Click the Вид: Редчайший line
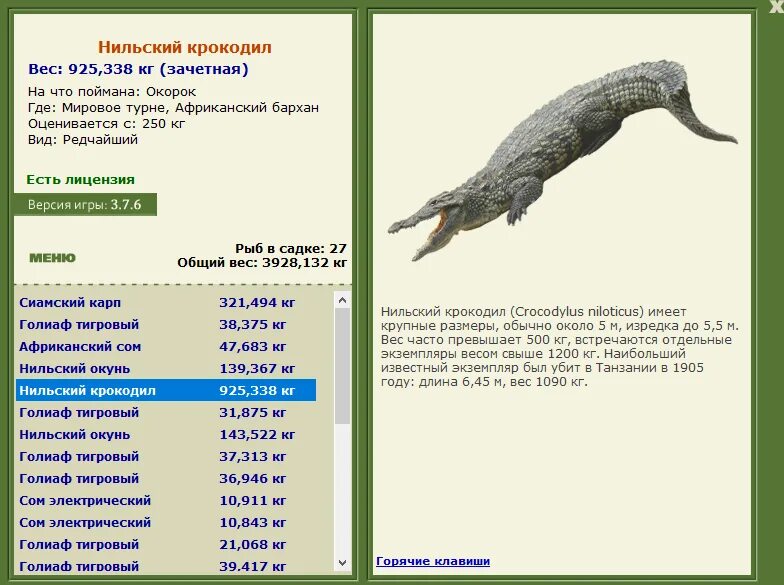 click(83, 140)
